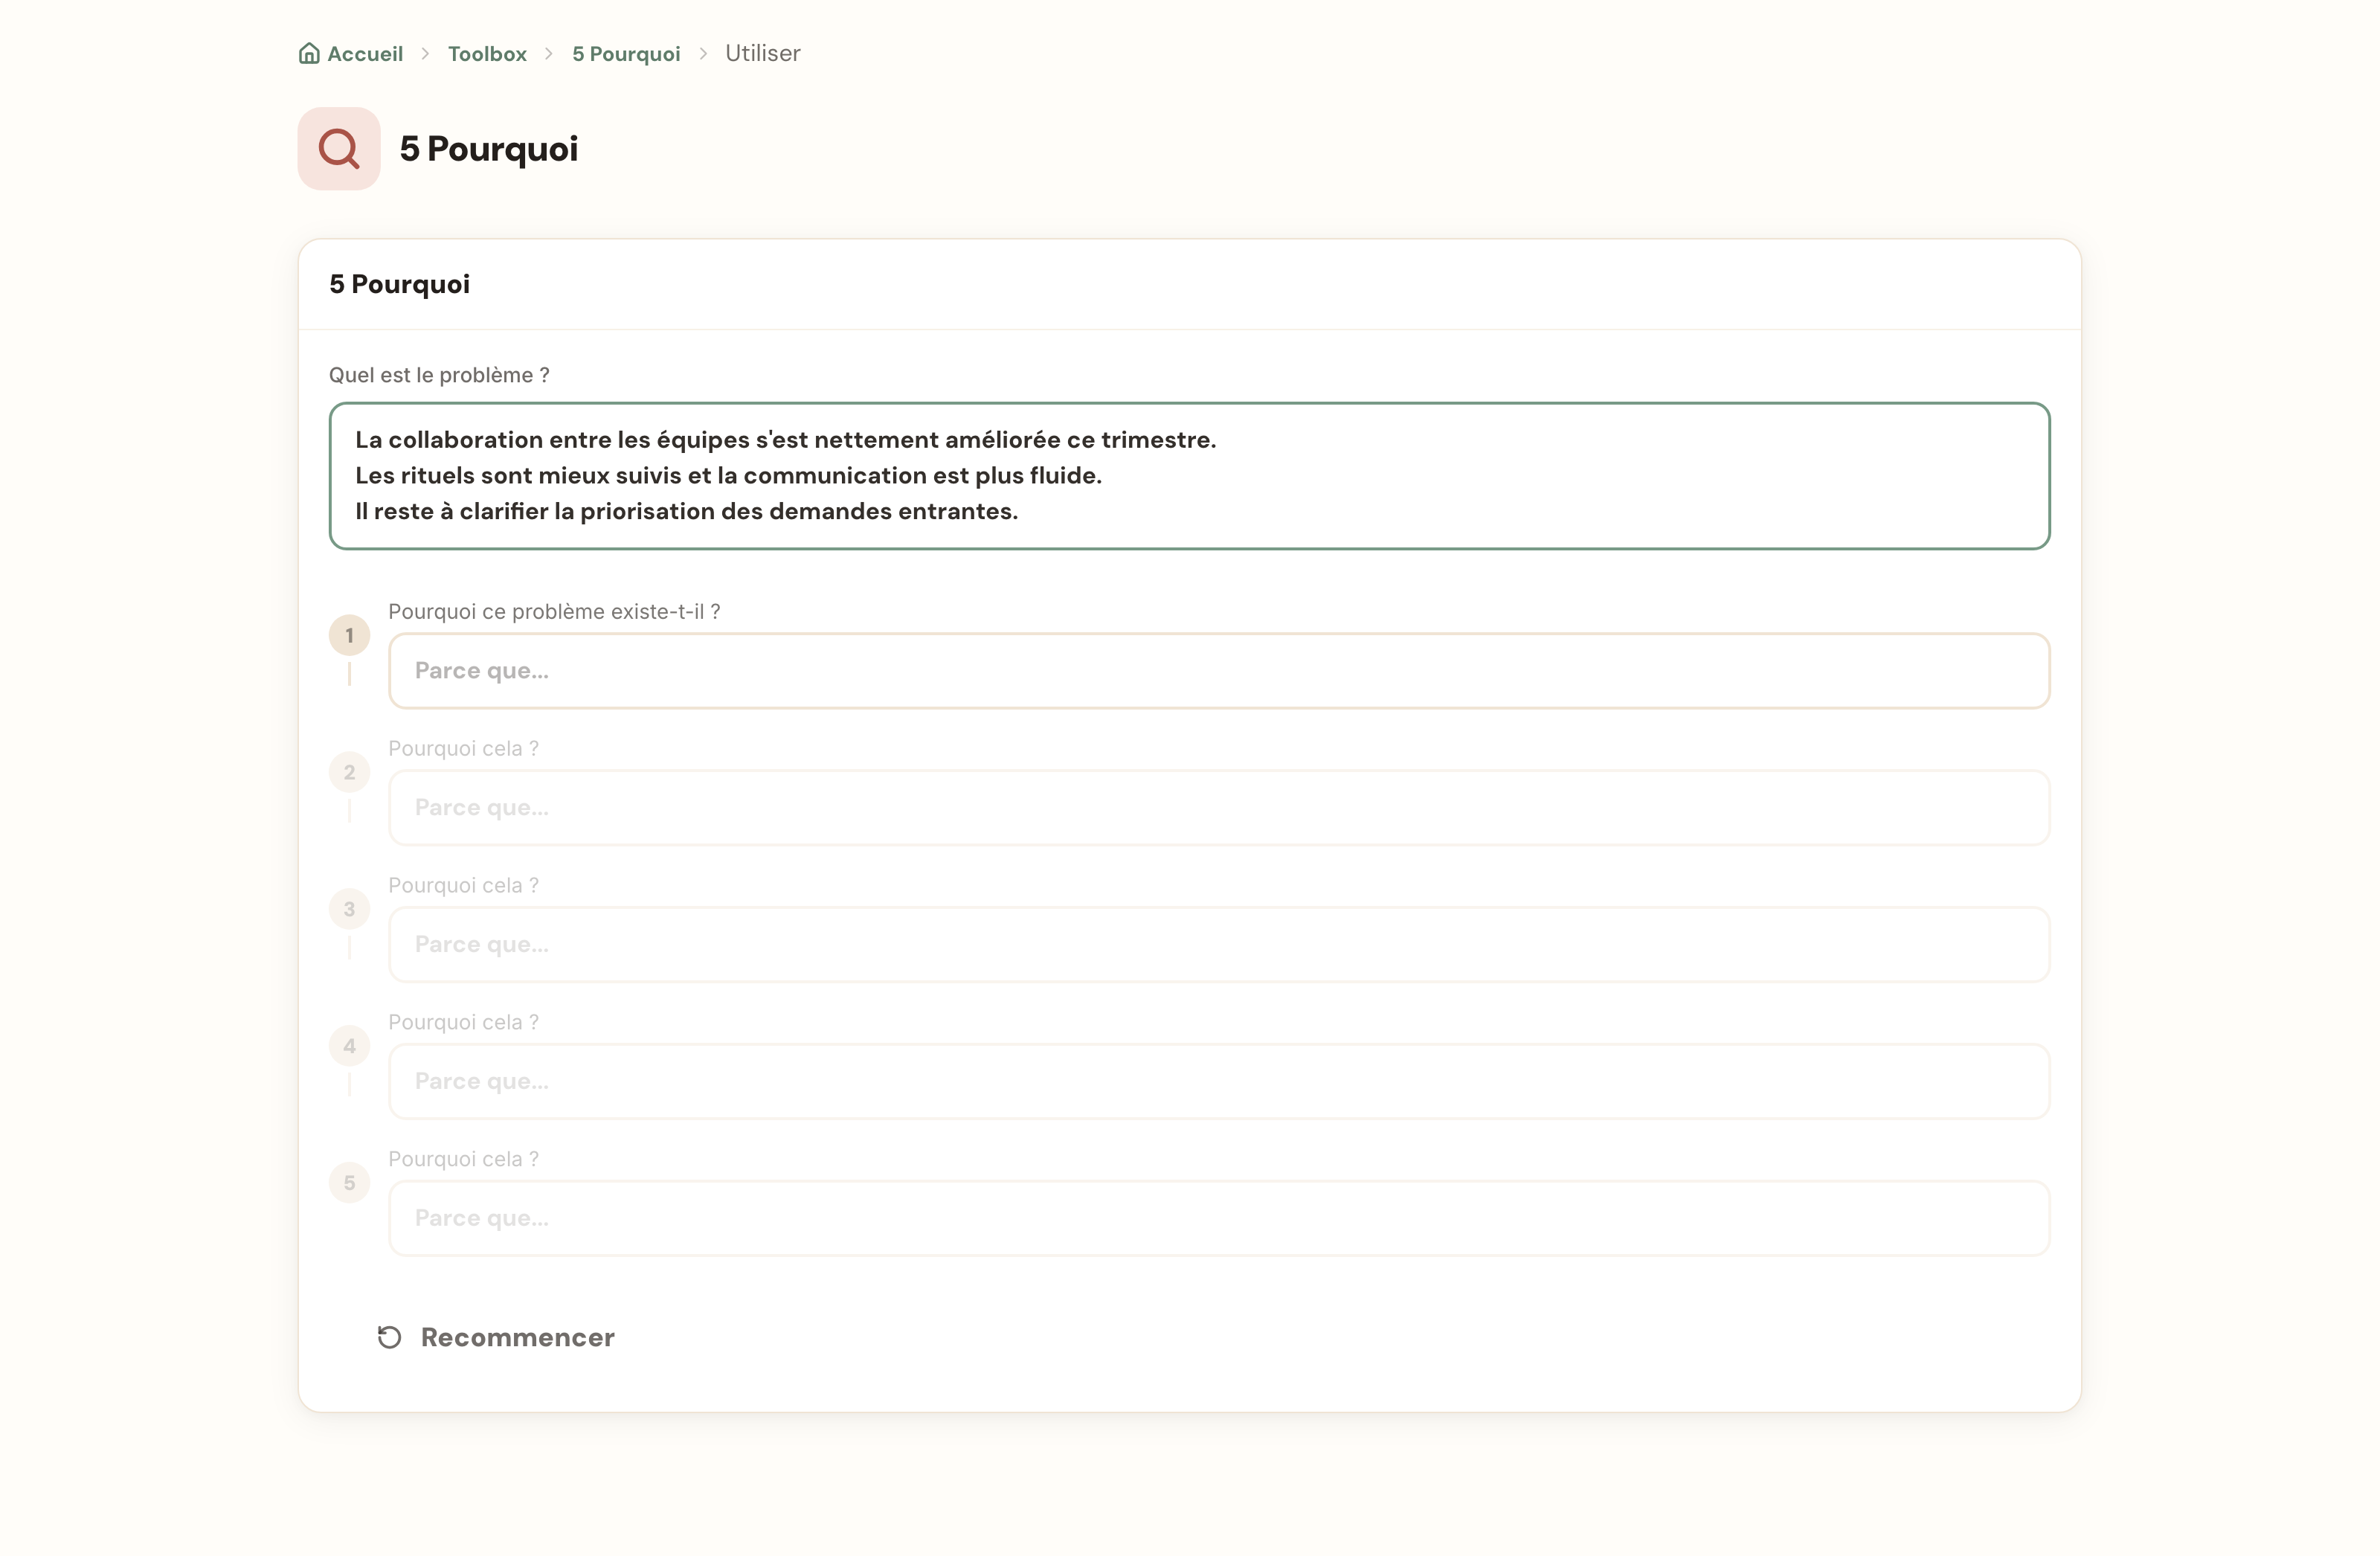Select step number 3 circle

click(350, 909)
